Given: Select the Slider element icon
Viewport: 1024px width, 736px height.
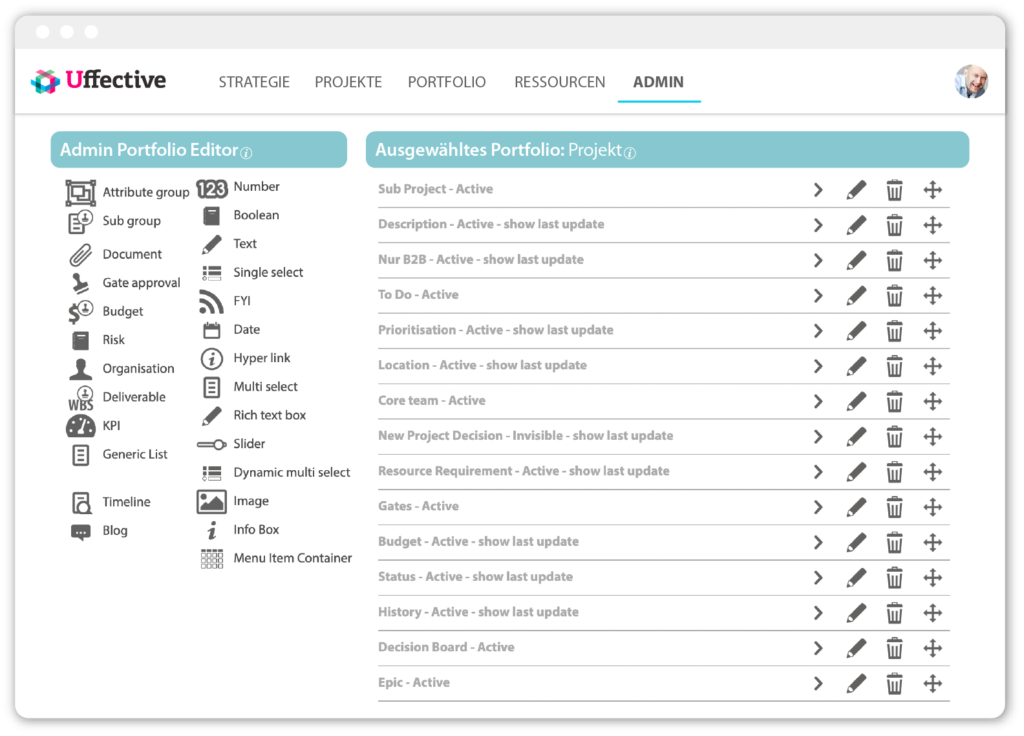Looking at the screenshot, I should (x=212, y=444).
